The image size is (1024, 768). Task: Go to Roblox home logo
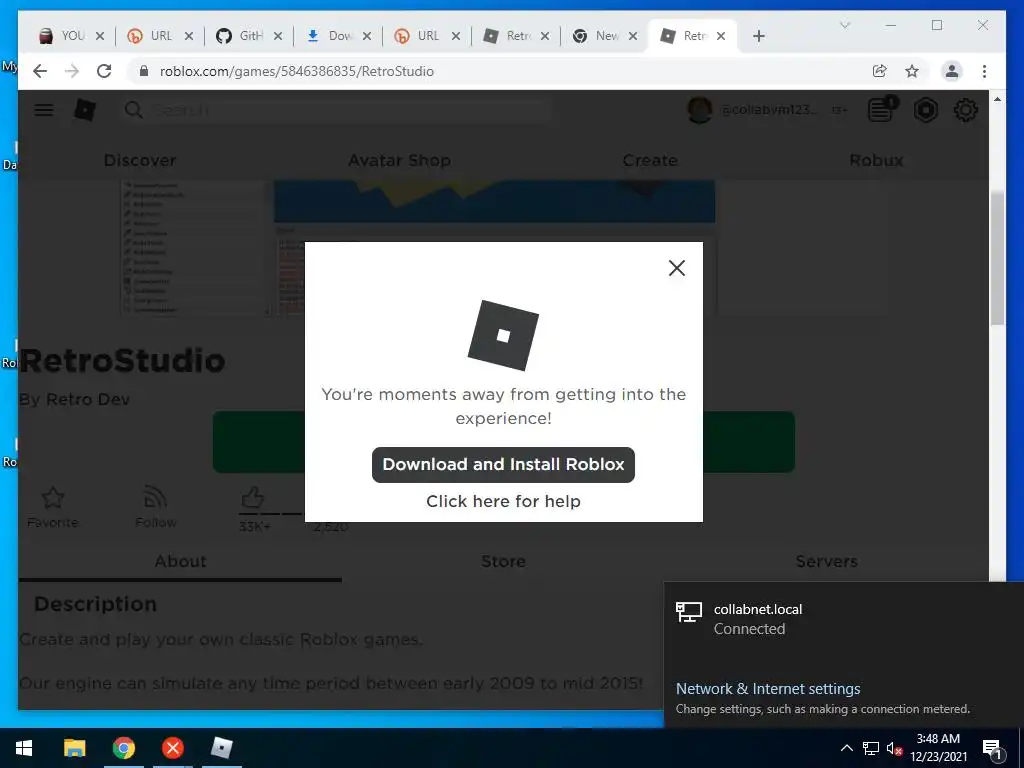tap(85, 110)
